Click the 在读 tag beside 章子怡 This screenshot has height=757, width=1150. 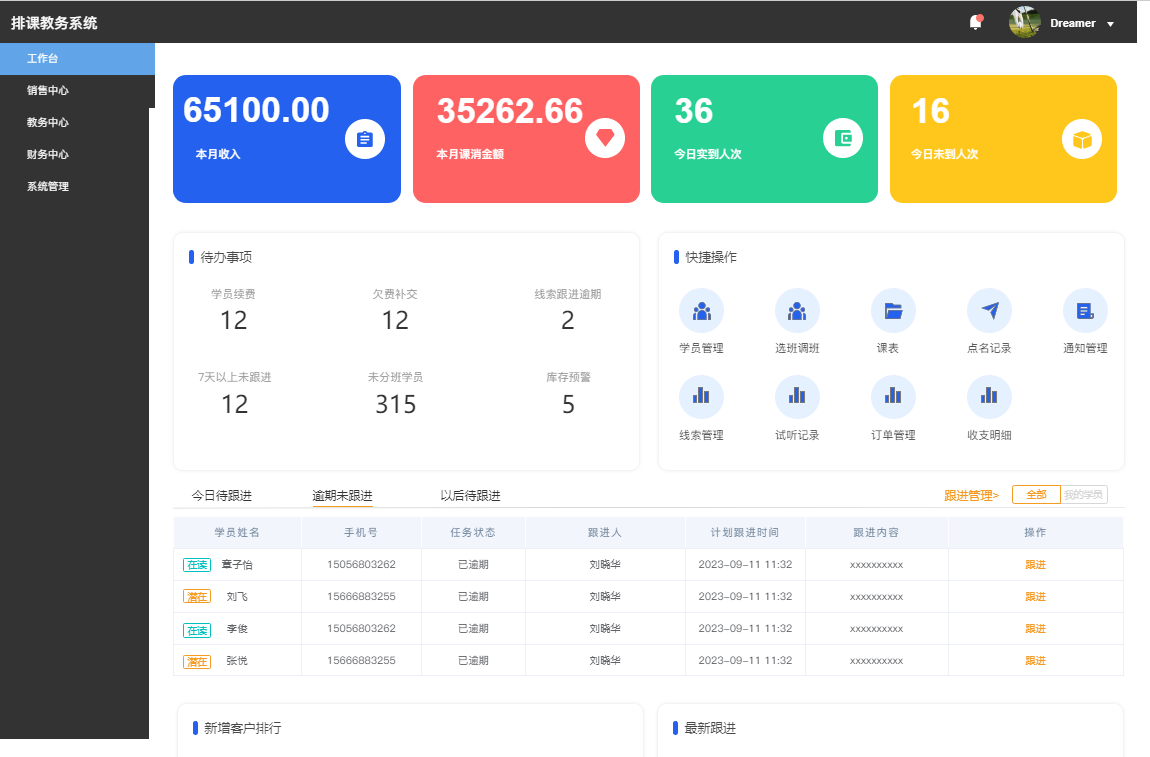[197, 565]
